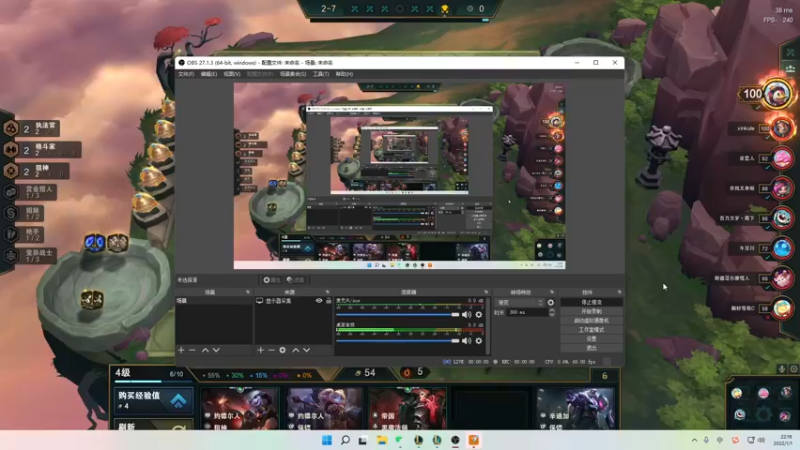Show hidden system tray icons chevron

(x=694, y=440)
